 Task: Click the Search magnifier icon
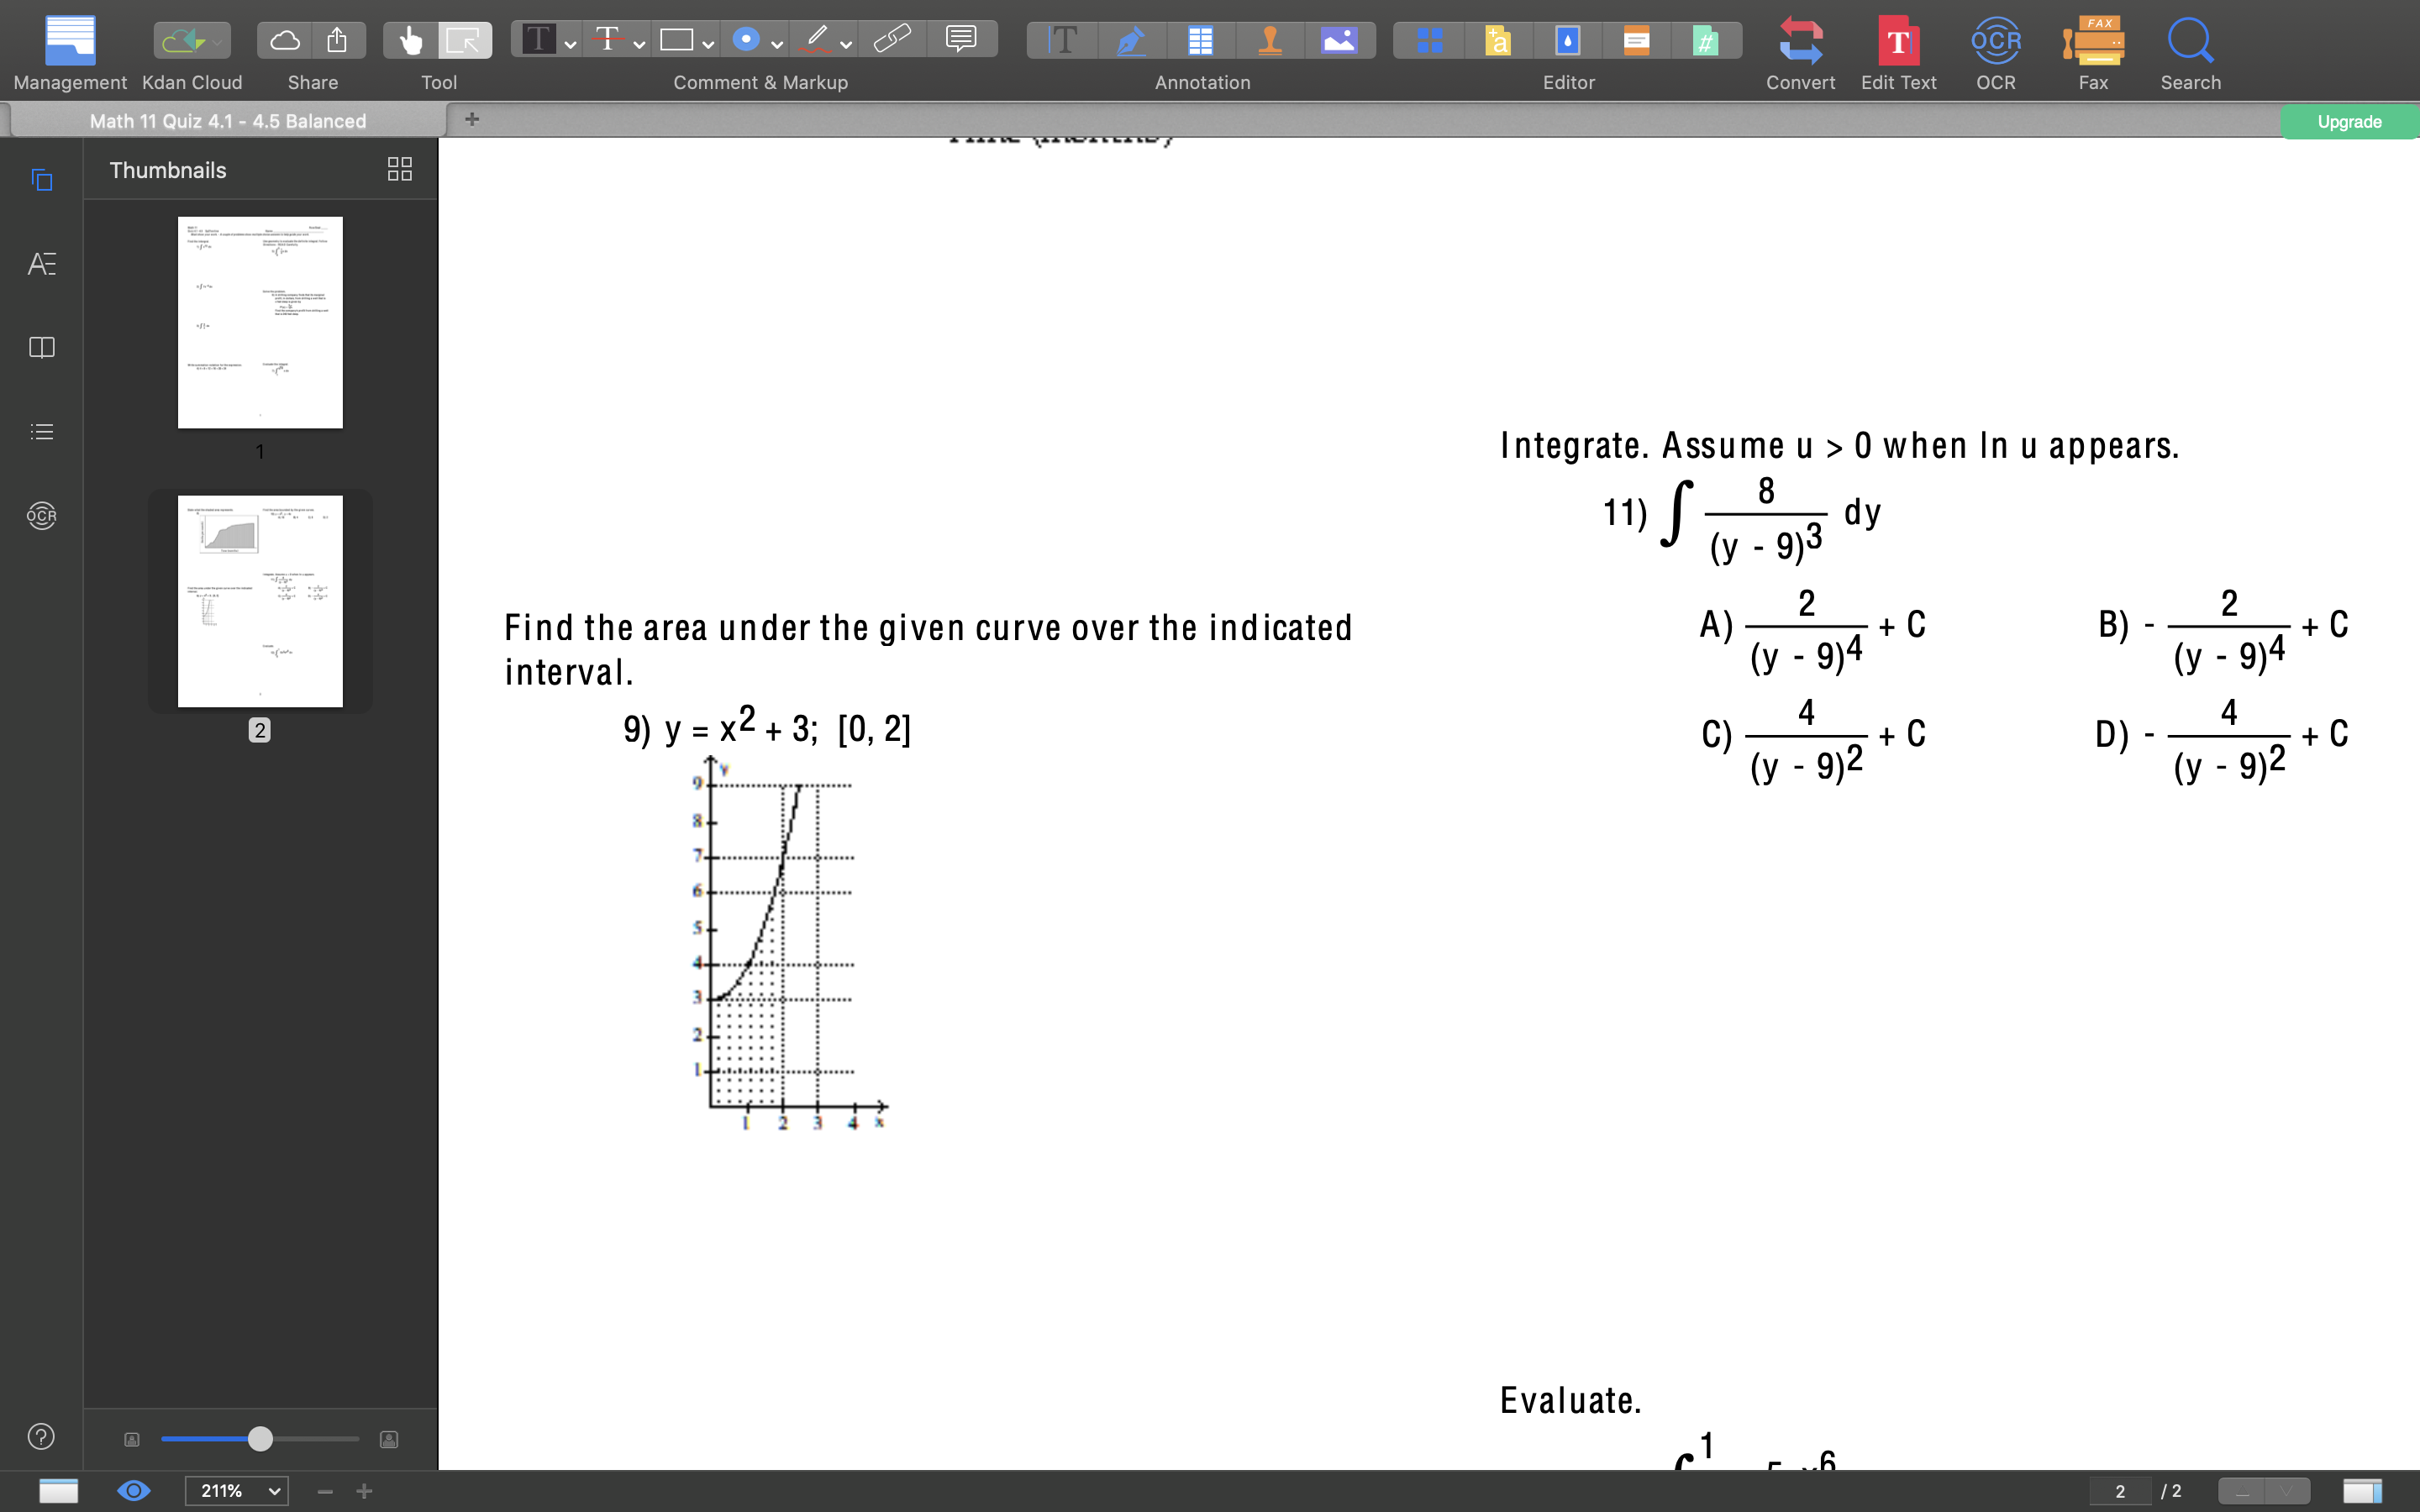(x=2190, y=42)
